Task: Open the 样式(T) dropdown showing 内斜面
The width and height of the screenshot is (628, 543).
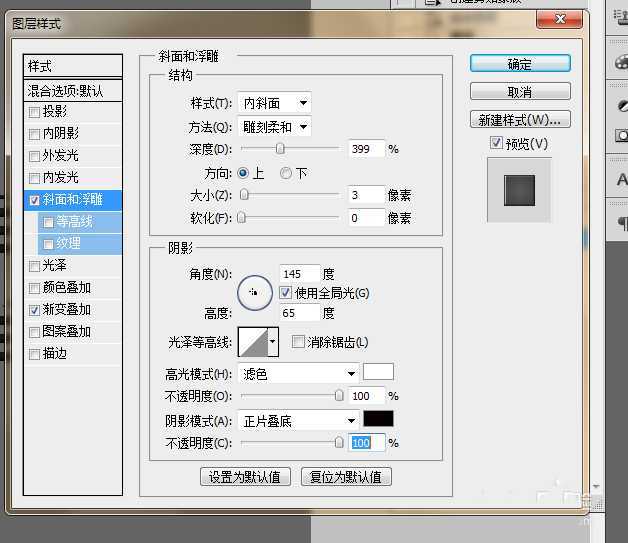Action: click(x=274, y=103)
